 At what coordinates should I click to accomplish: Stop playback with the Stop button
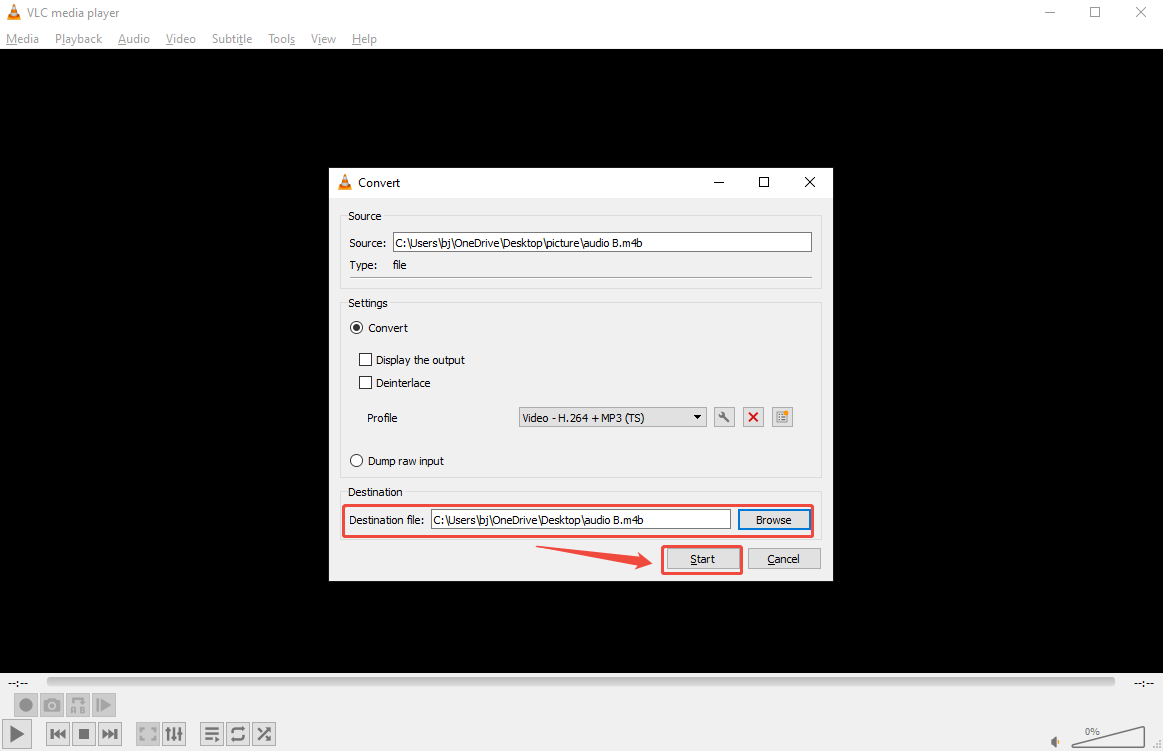coord(84,734)
